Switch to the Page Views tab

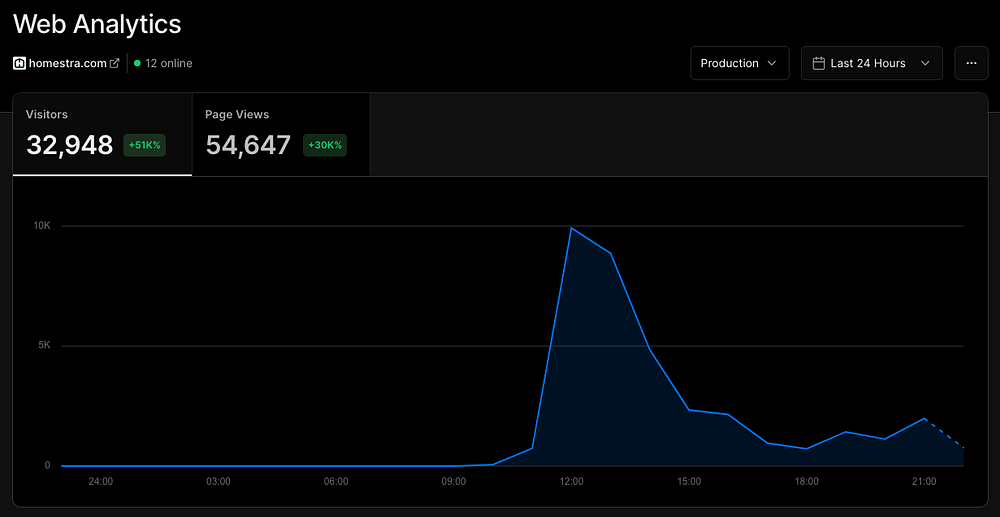pos(281,135)
